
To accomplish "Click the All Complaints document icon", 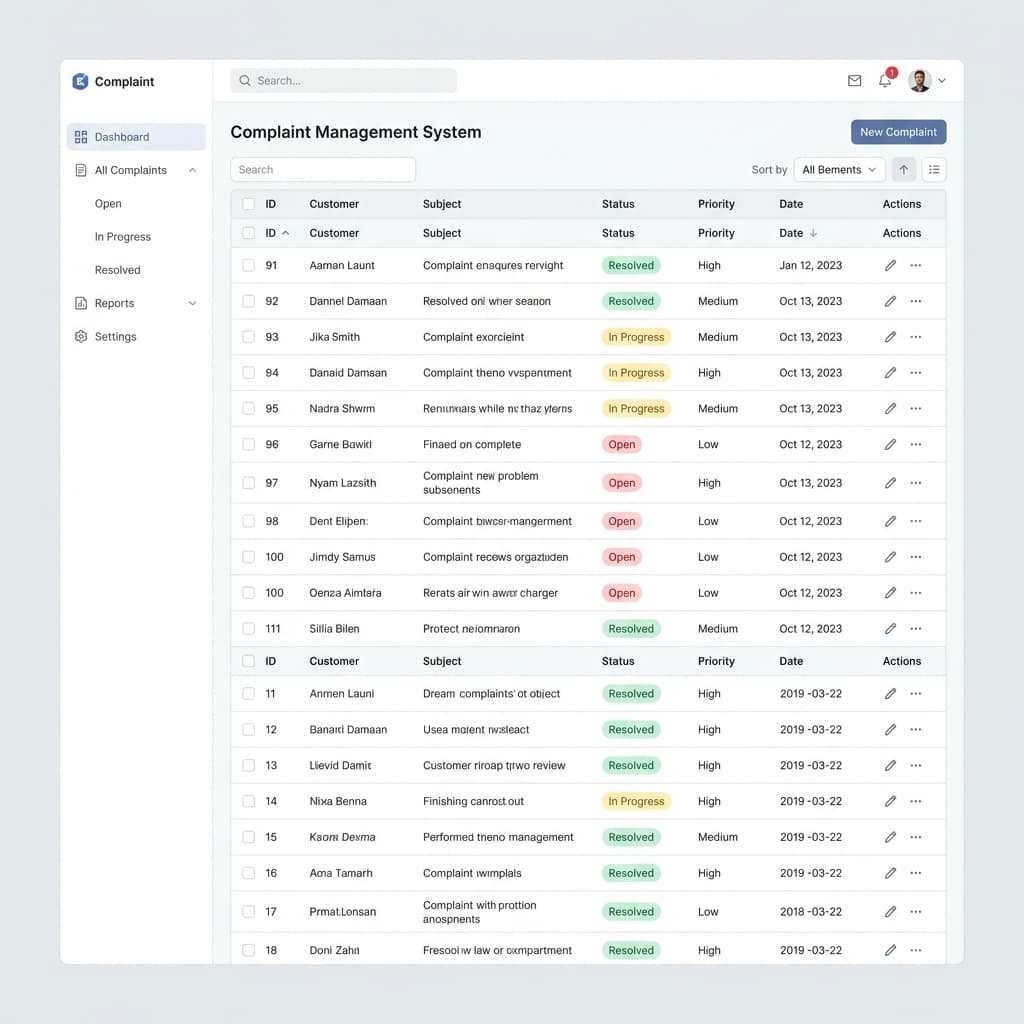I will (x=81, y=170).
